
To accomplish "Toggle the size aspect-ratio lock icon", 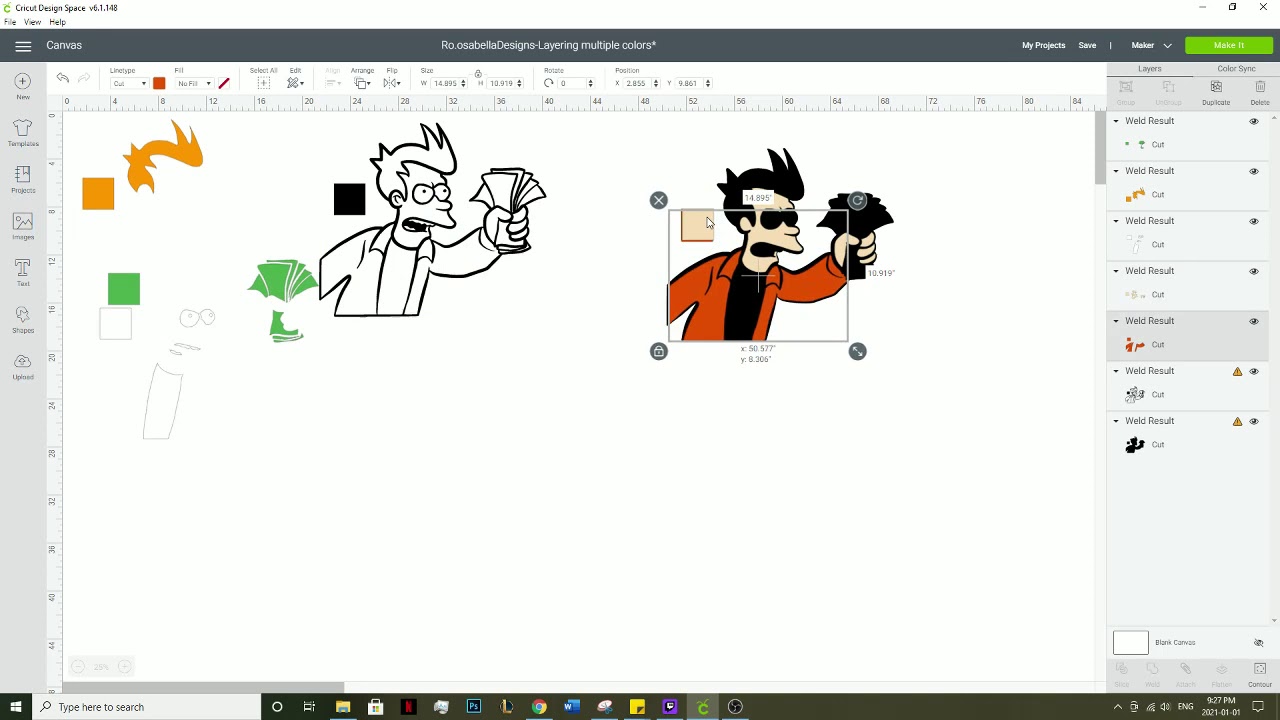I will point(478,75).
